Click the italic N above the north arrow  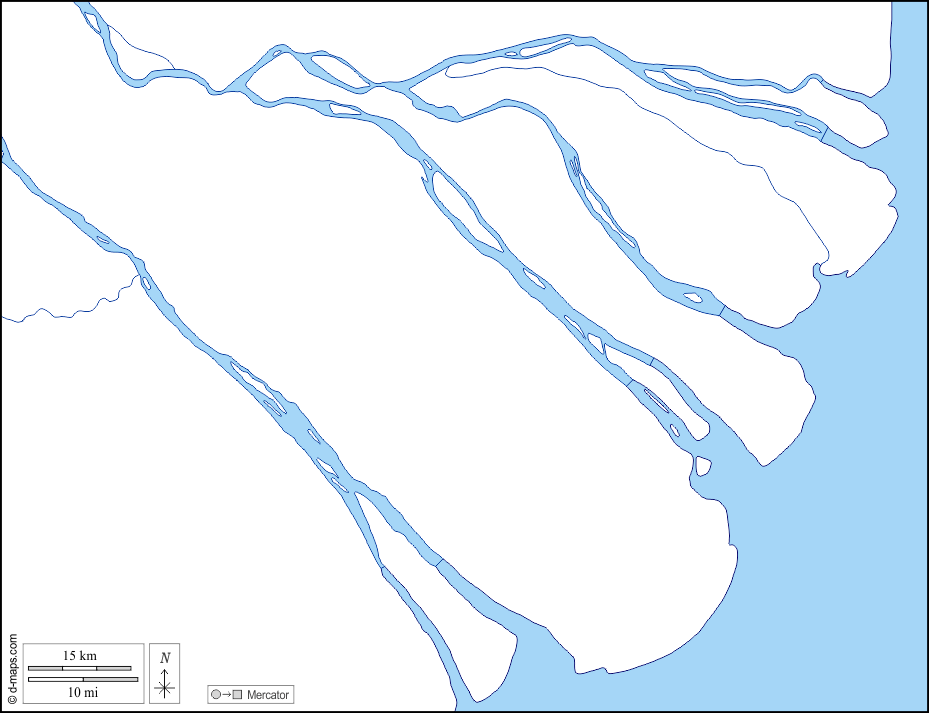click(x=165, y=658)
